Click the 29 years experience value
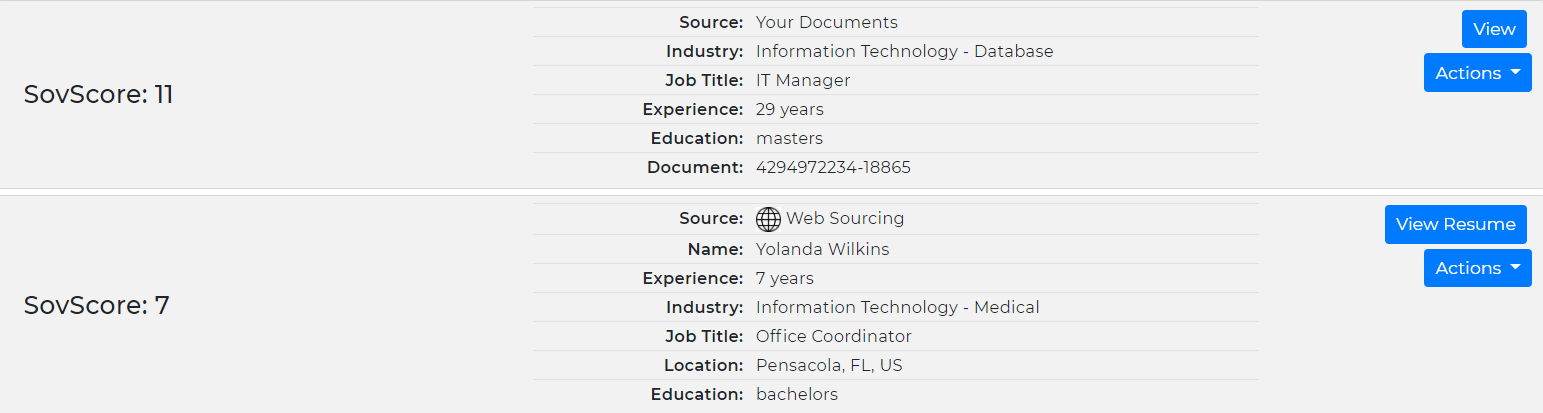The width and height of the screenshot is (1543, 413). tap(790, 109)
